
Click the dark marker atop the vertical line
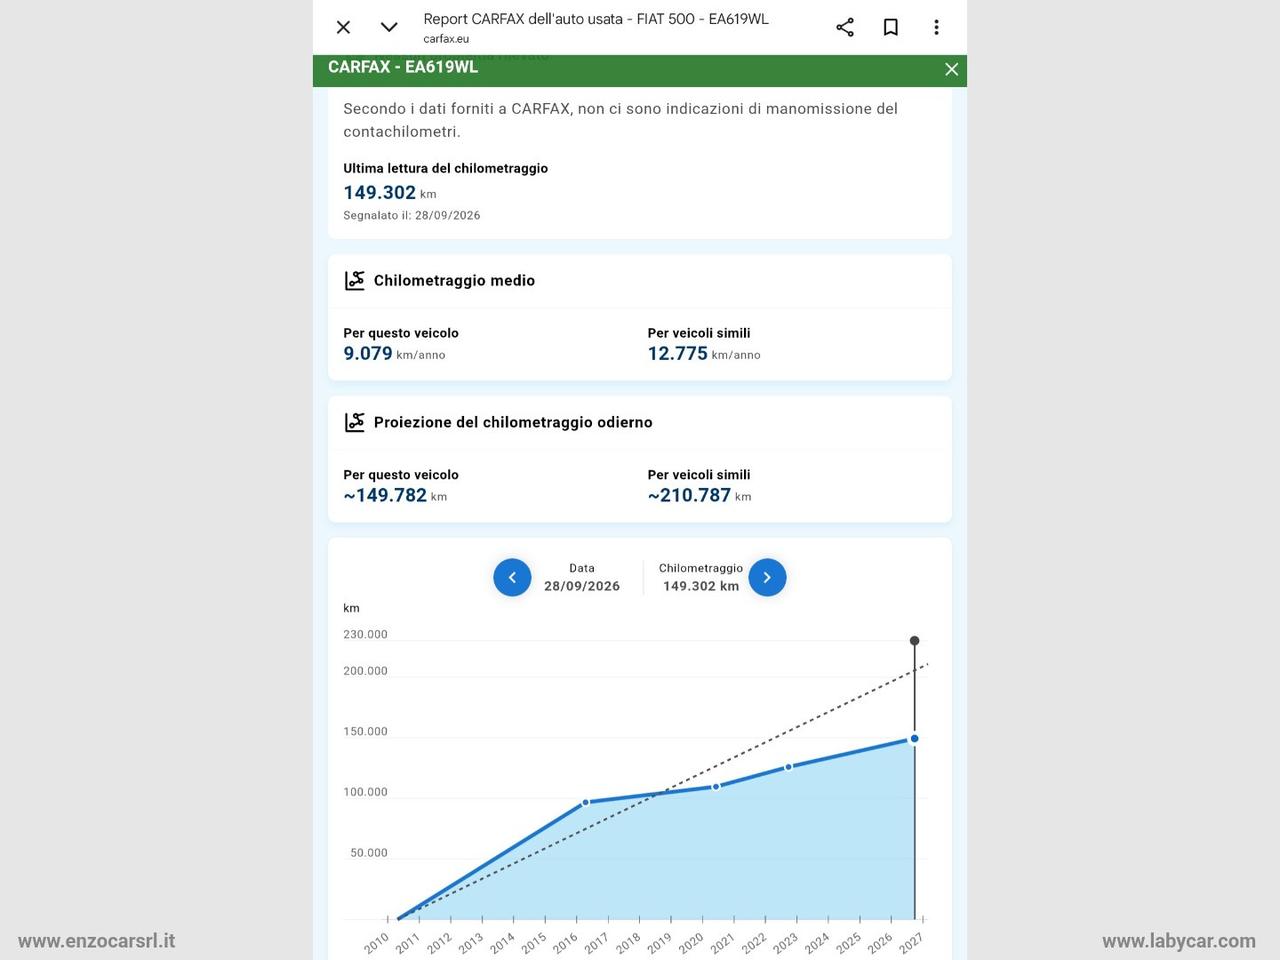(x=914, y=640)
